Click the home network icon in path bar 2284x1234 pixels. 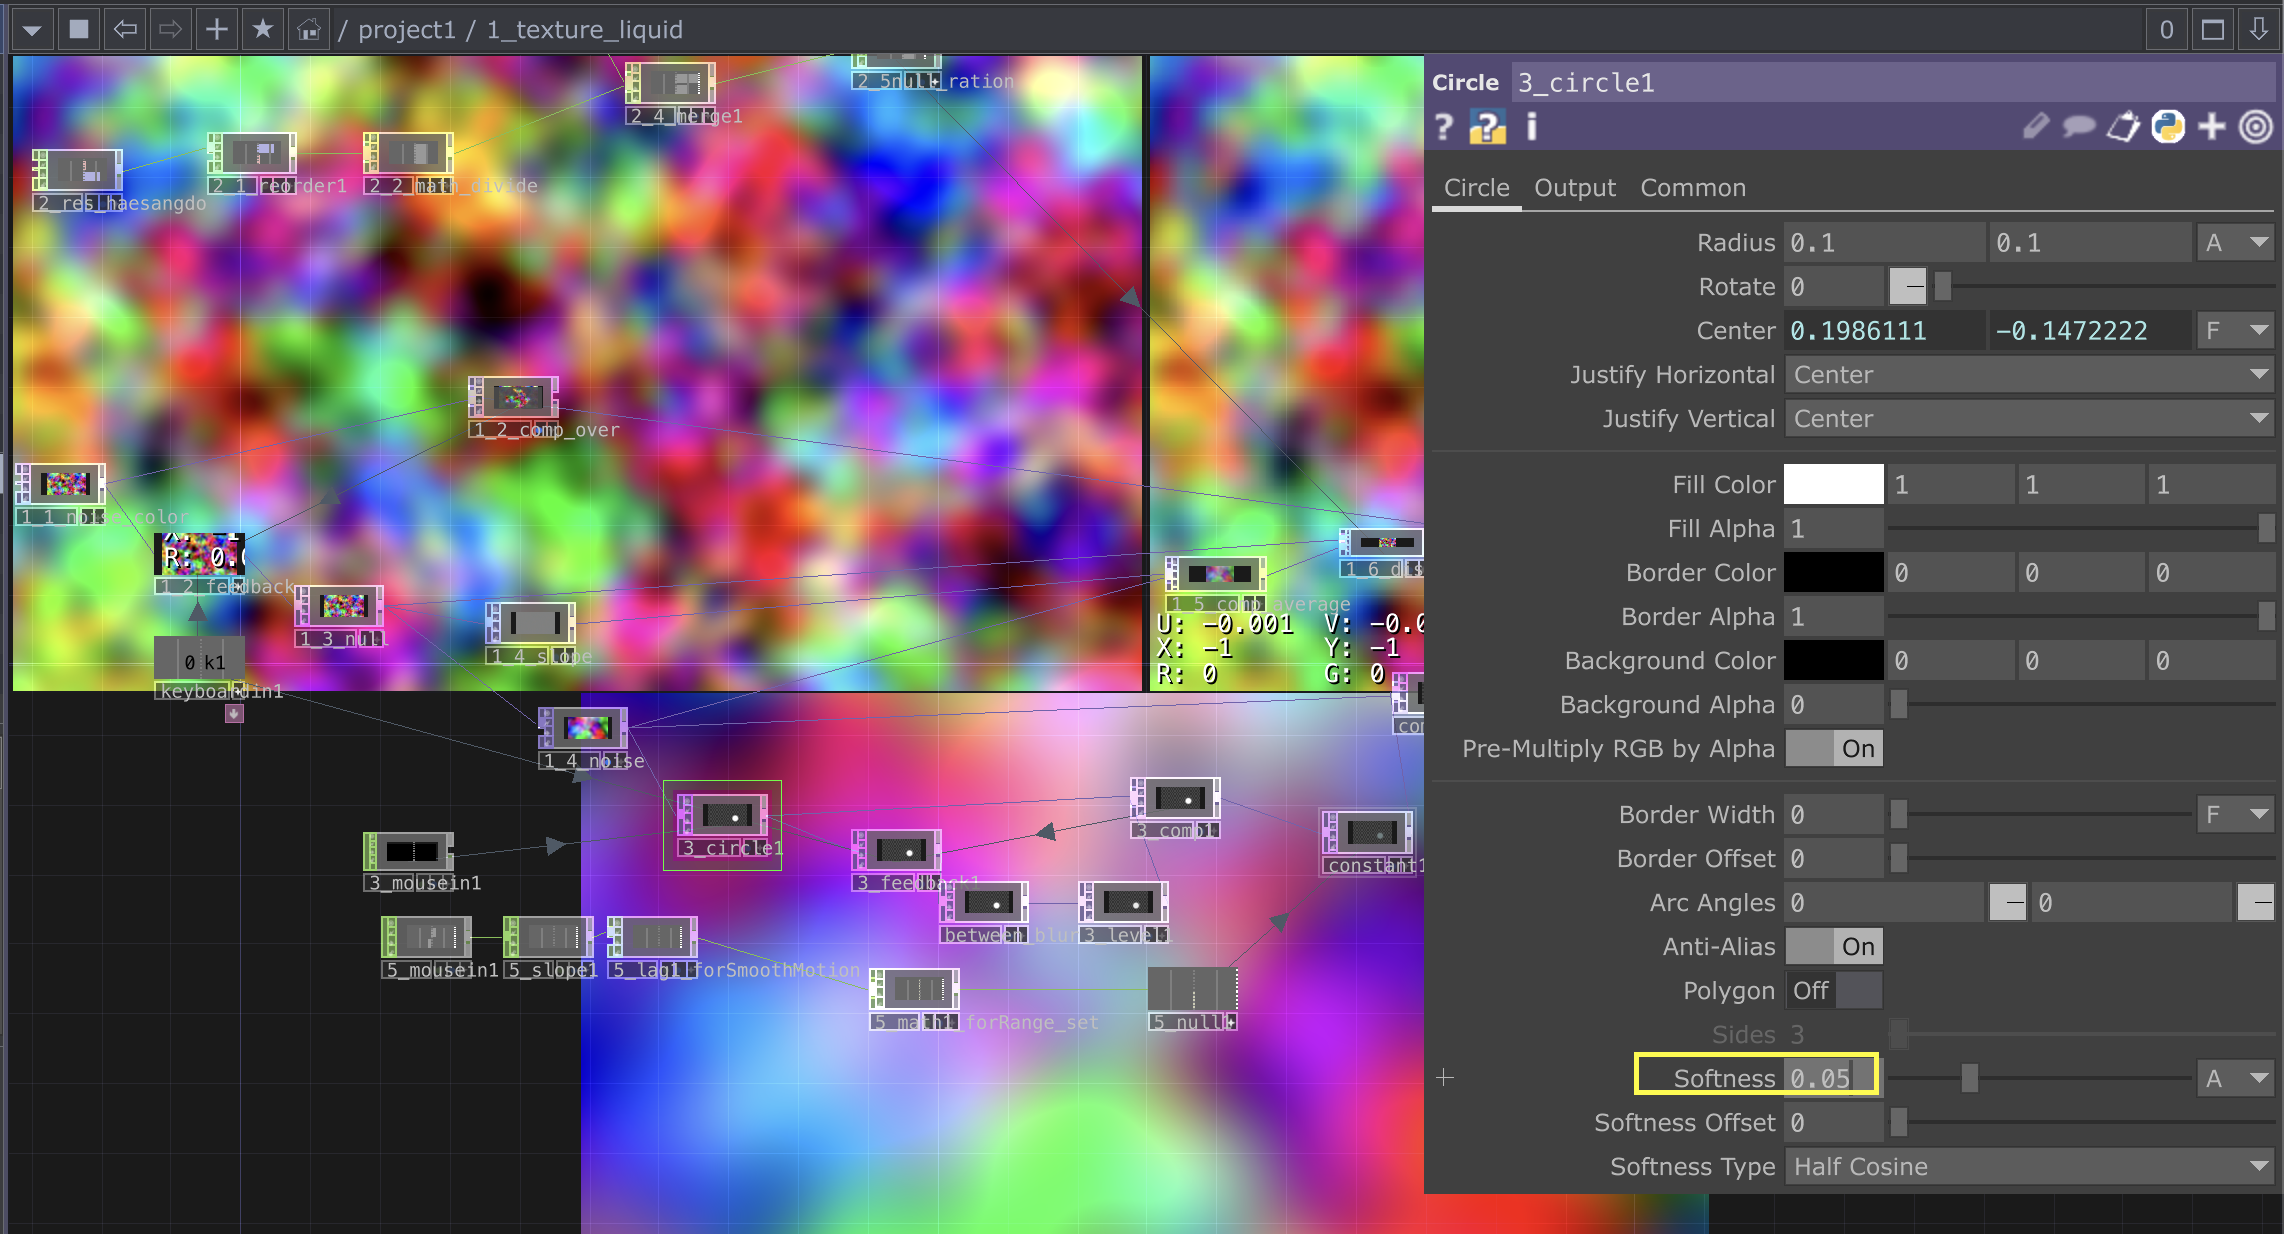(309, 30)
